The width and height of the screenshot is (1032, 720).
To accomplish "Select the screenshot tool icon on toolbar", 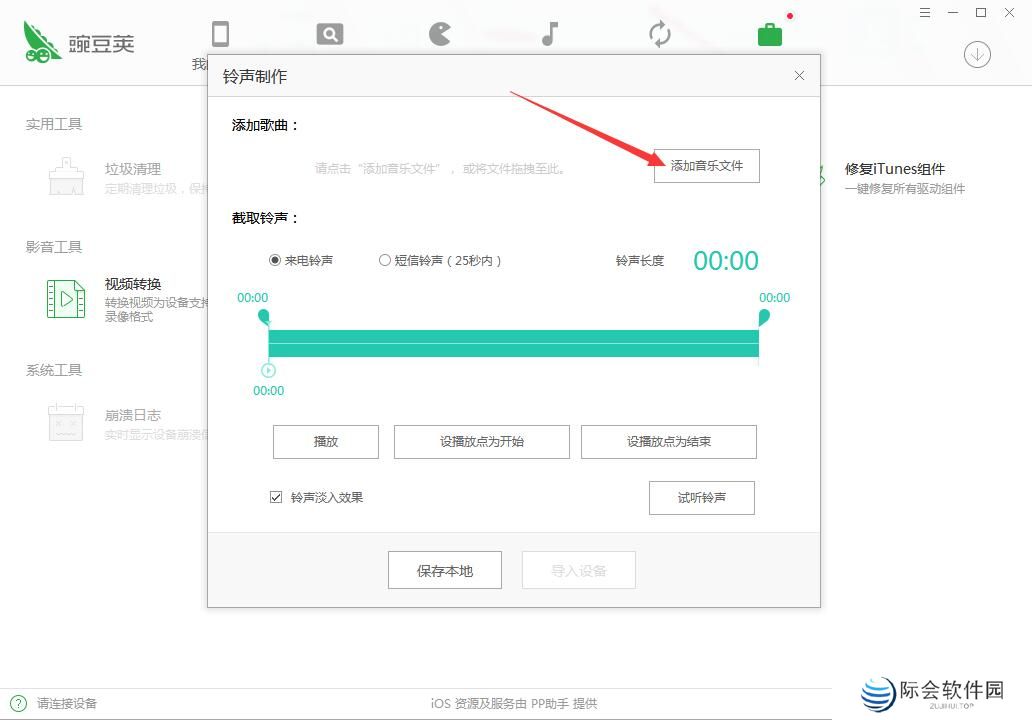I will pyautogui.click(x=329, y=33).
